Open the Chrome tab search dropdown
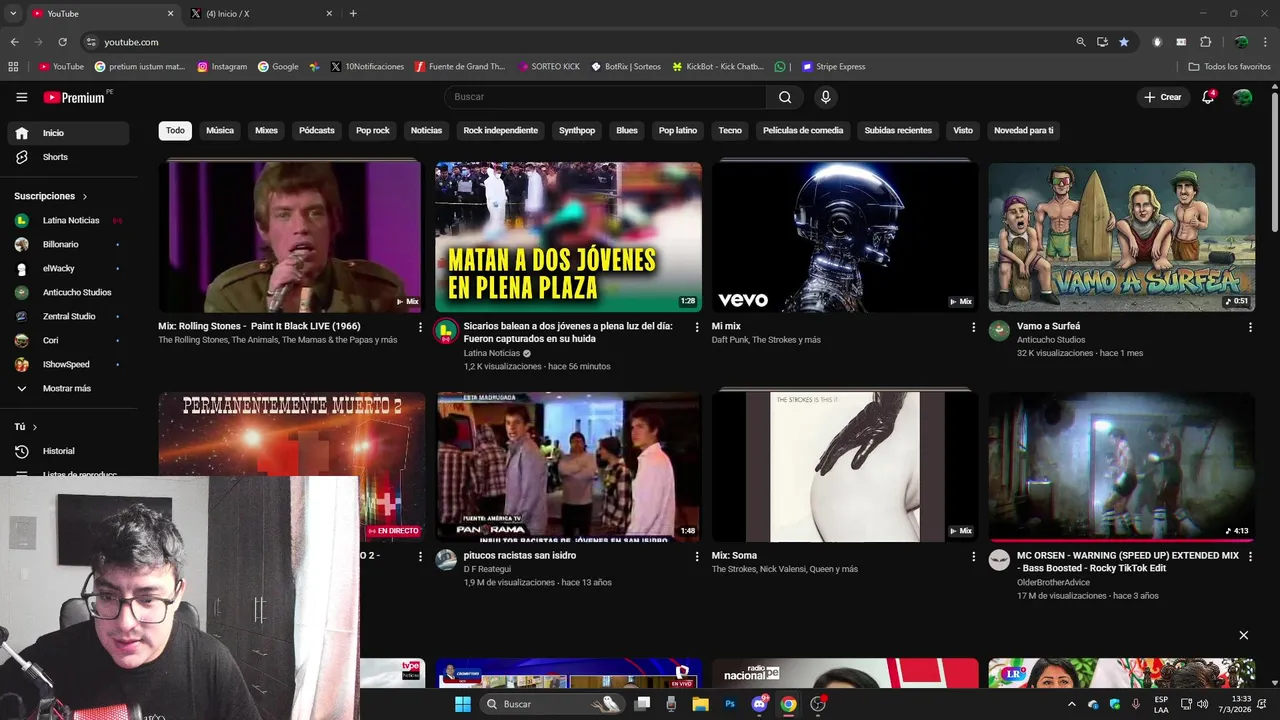 (x=13, y=14)
